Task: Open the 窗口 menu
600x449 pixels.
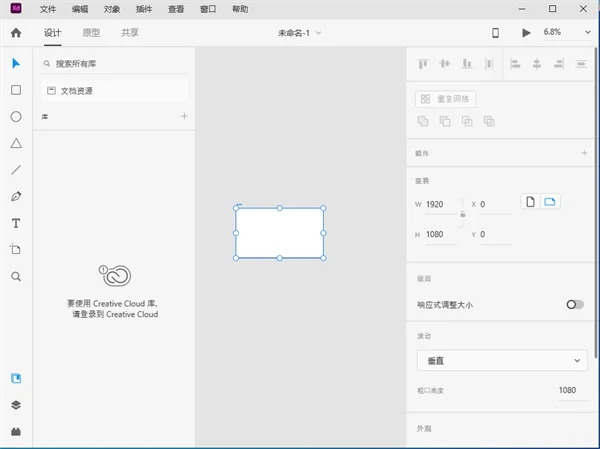Action: (208, 9)
